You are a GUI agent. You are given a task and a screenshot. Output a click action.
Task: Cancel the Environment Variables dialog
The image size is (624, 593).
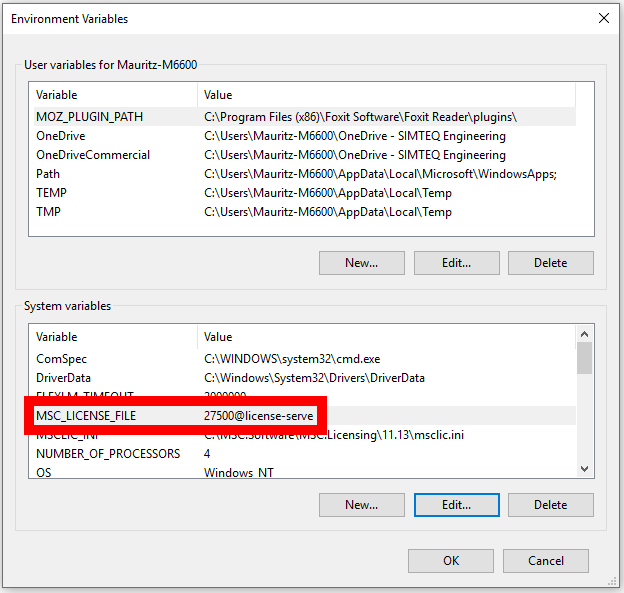coord(546,561)
